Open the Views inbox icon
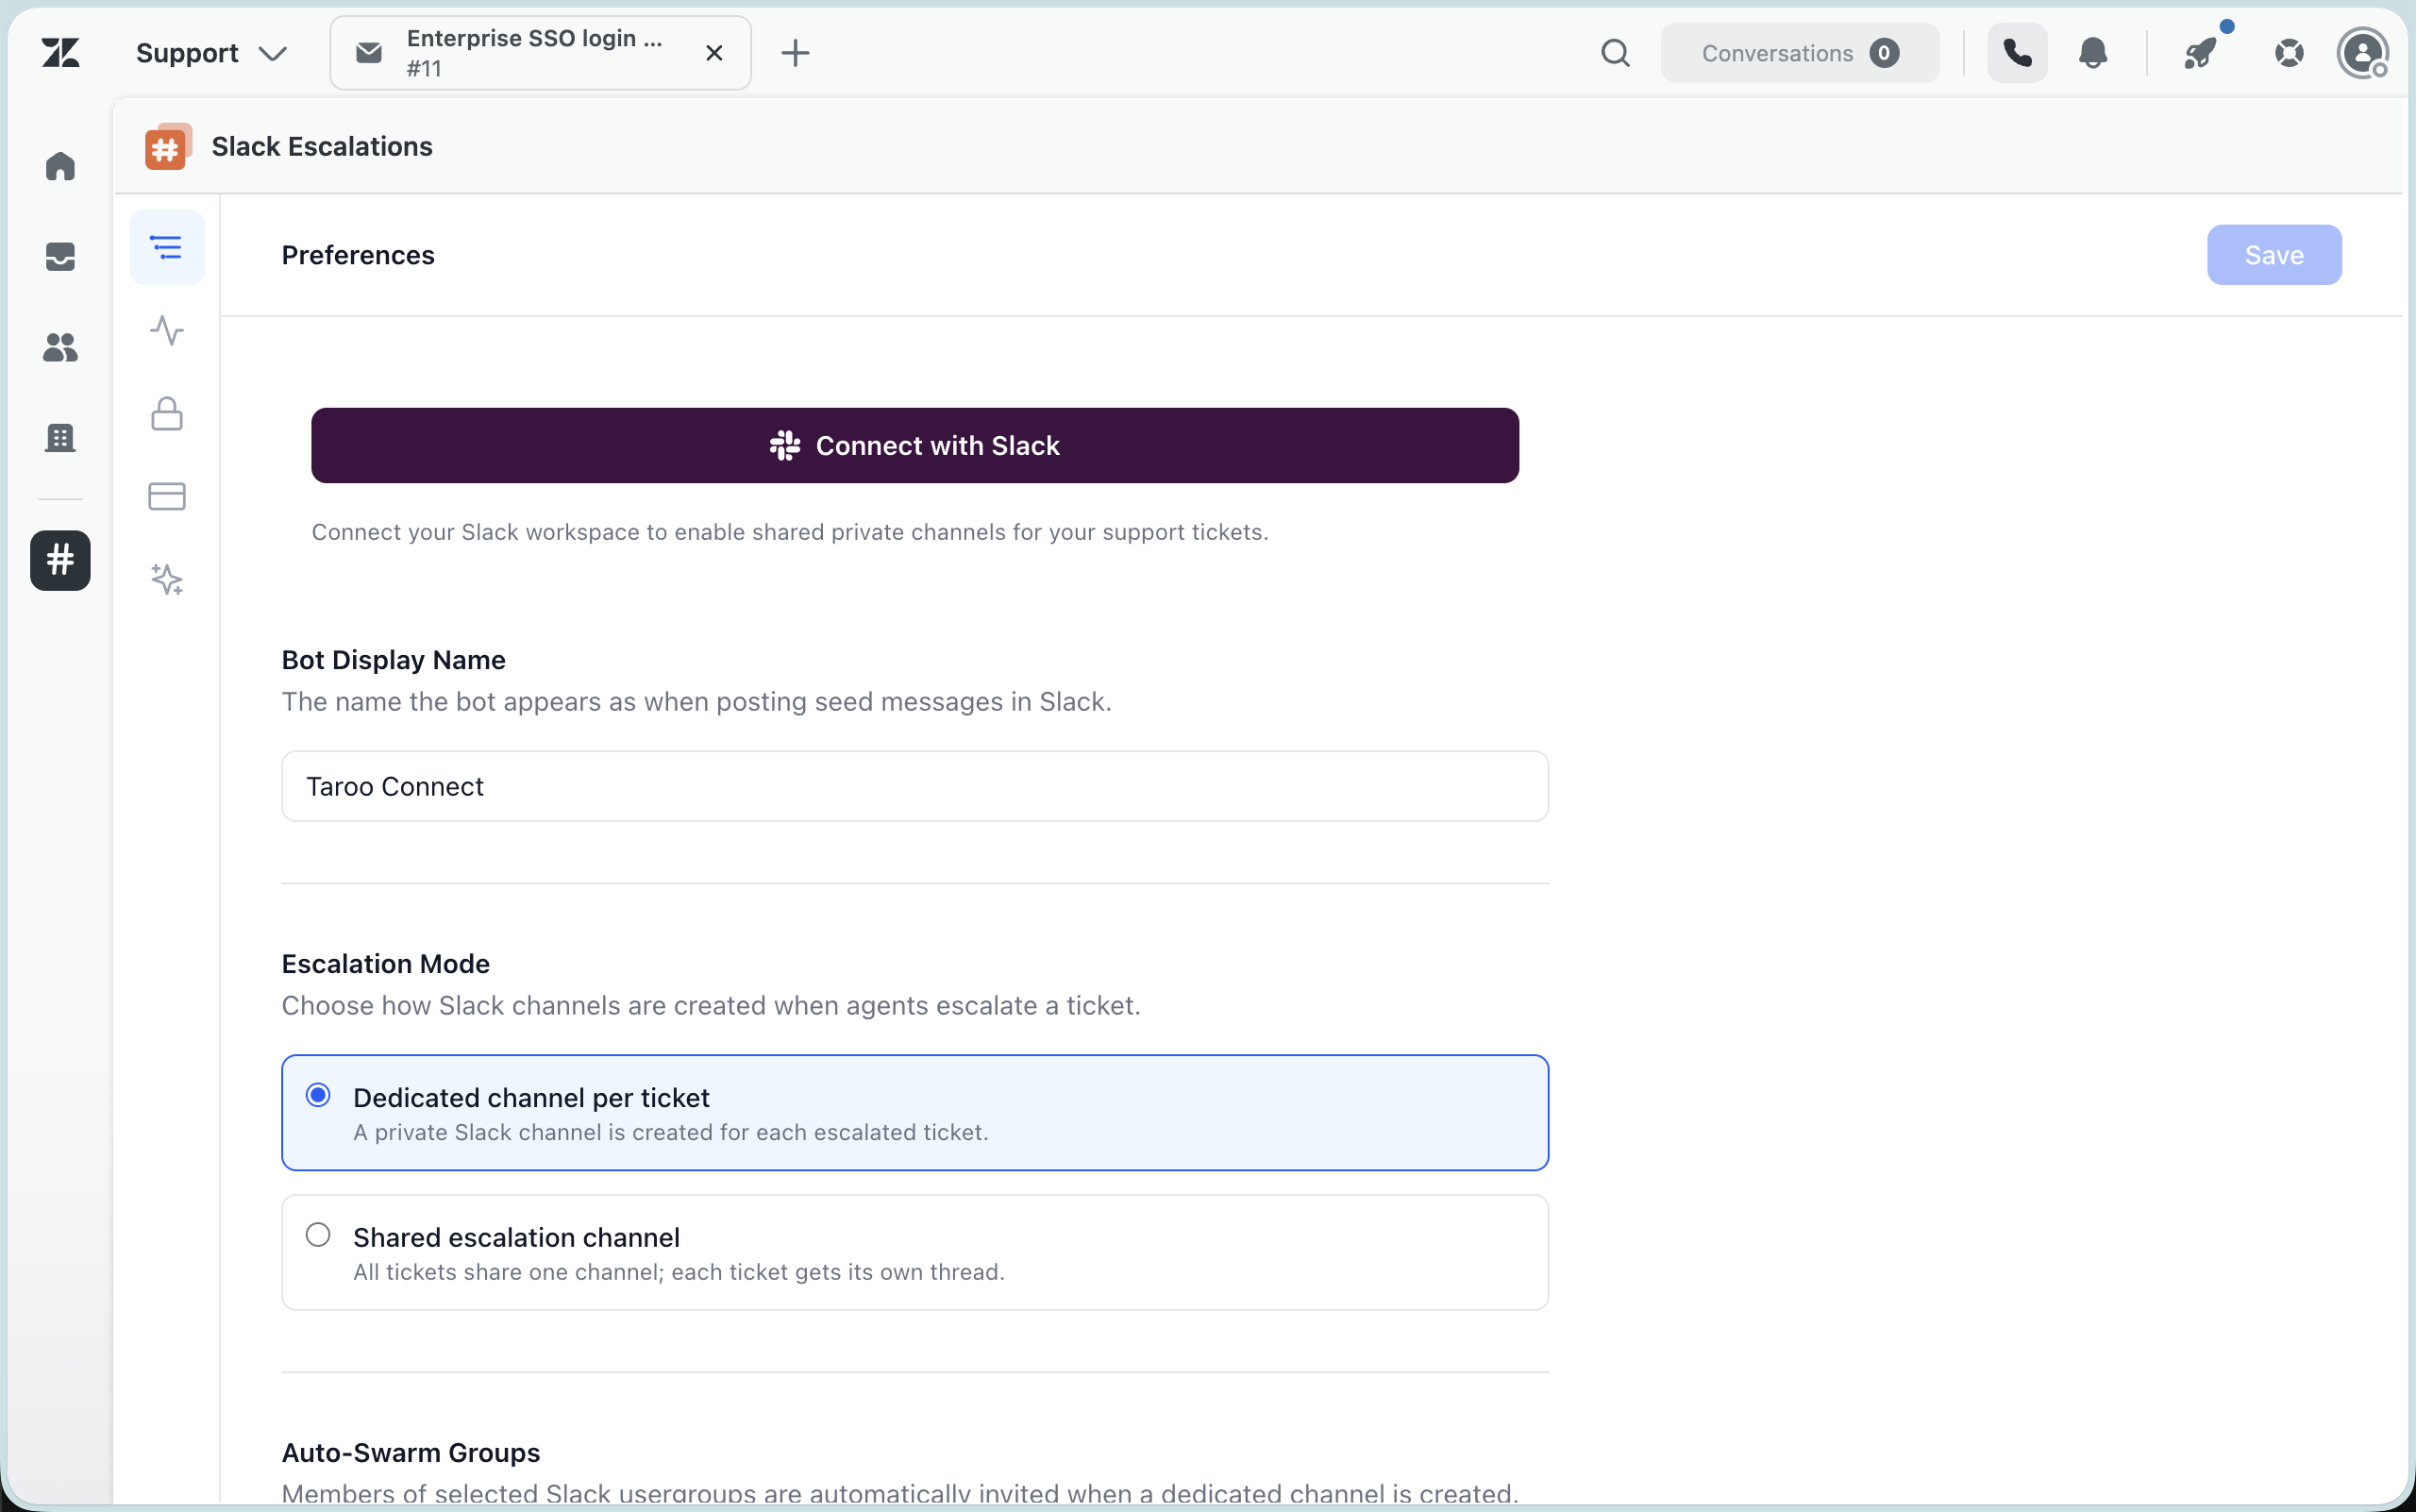The width and height of the screenshot is (2416, 1512). click(60, 257)
